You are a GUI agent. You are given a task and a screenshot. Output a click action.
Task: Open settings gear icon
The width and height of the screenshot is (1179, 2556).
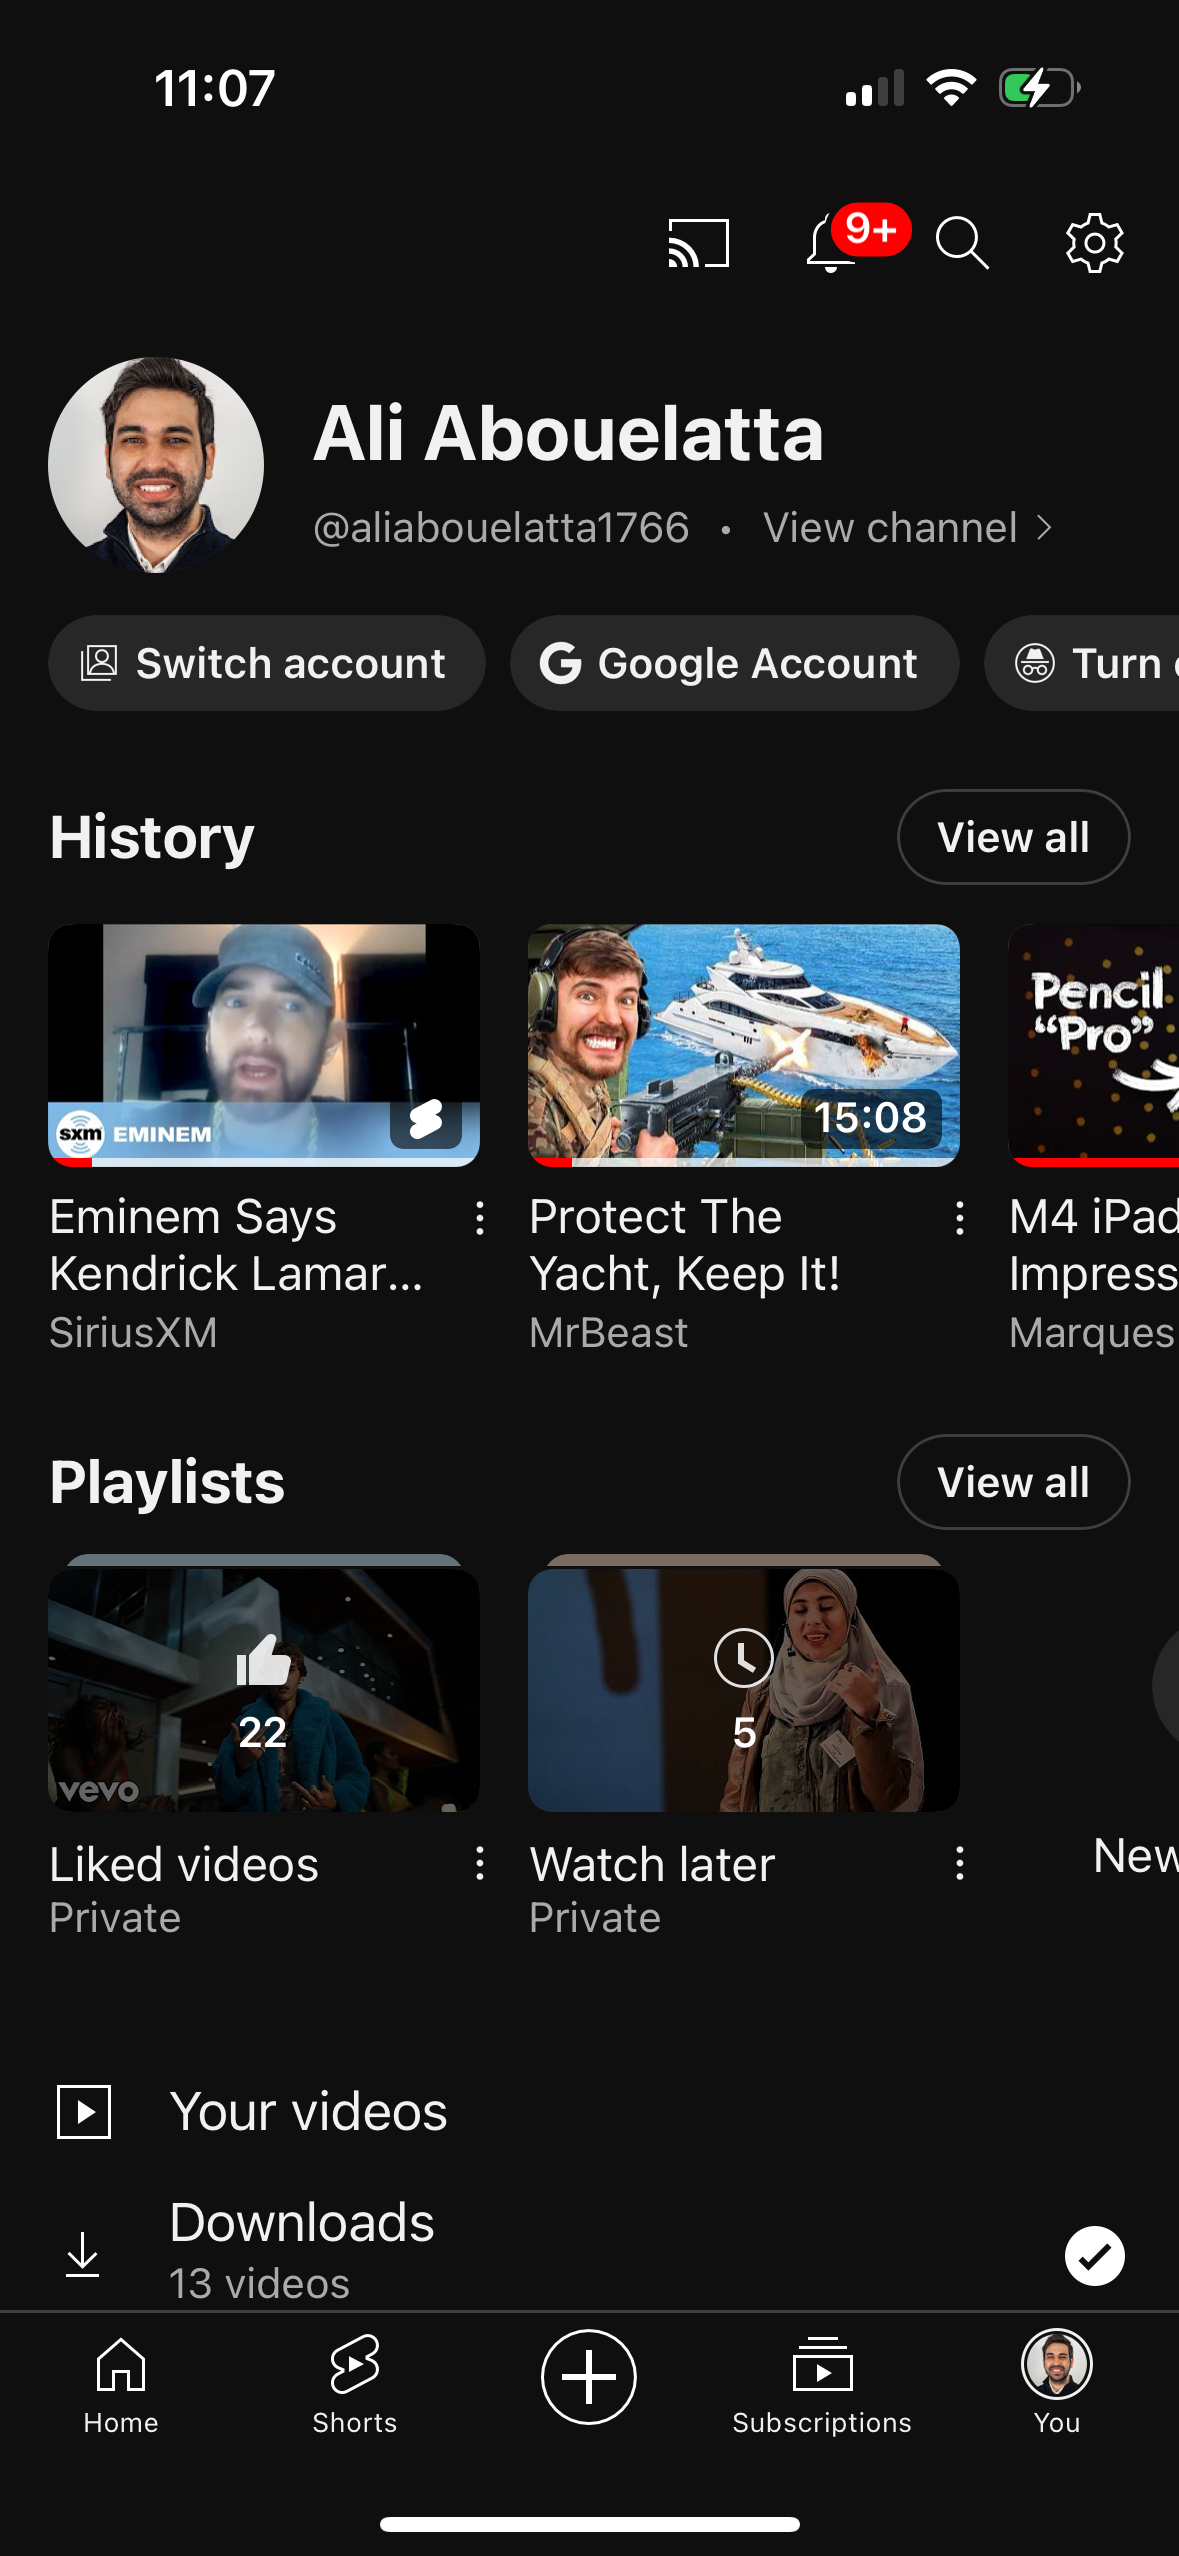1095,243
